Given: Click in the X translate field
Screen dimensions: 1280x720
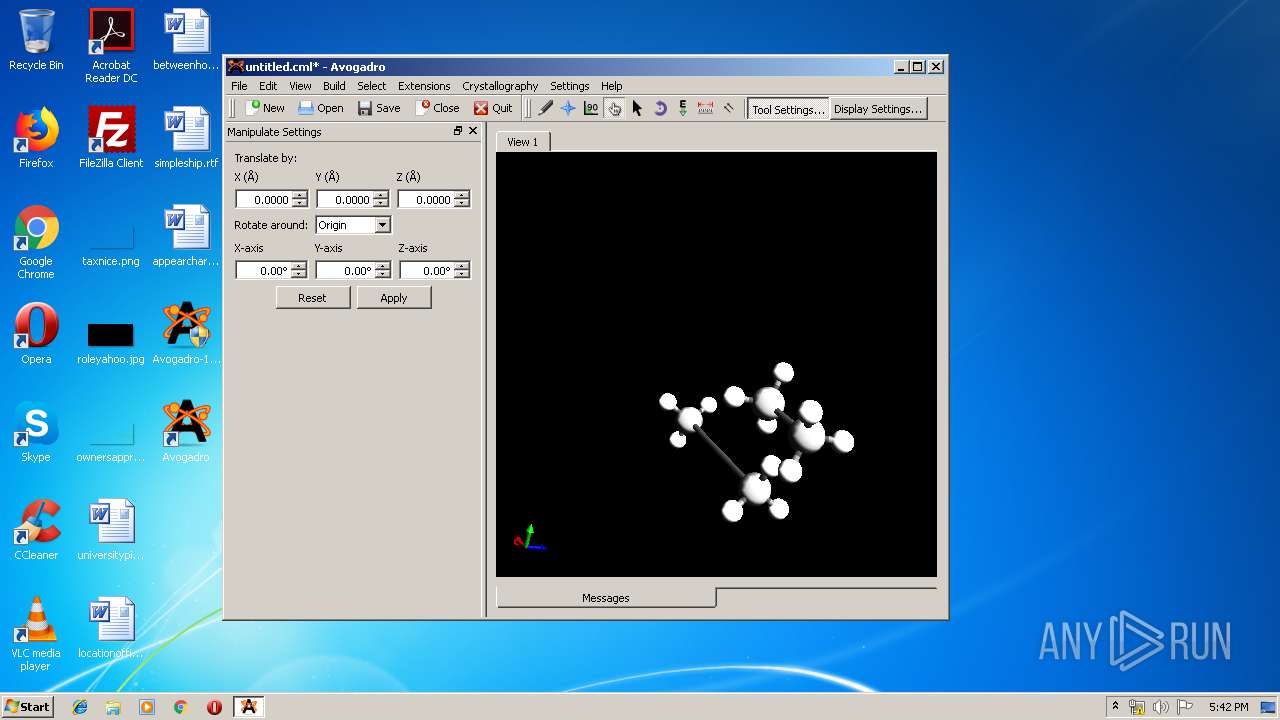Looking at the screenshot, I should (264, 200).
